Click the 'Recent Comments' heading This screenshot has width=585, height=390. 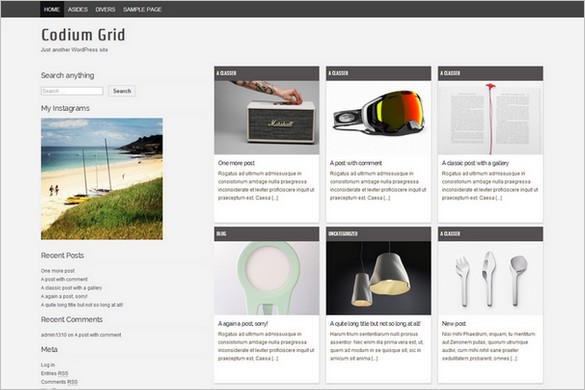coord(72,319)
